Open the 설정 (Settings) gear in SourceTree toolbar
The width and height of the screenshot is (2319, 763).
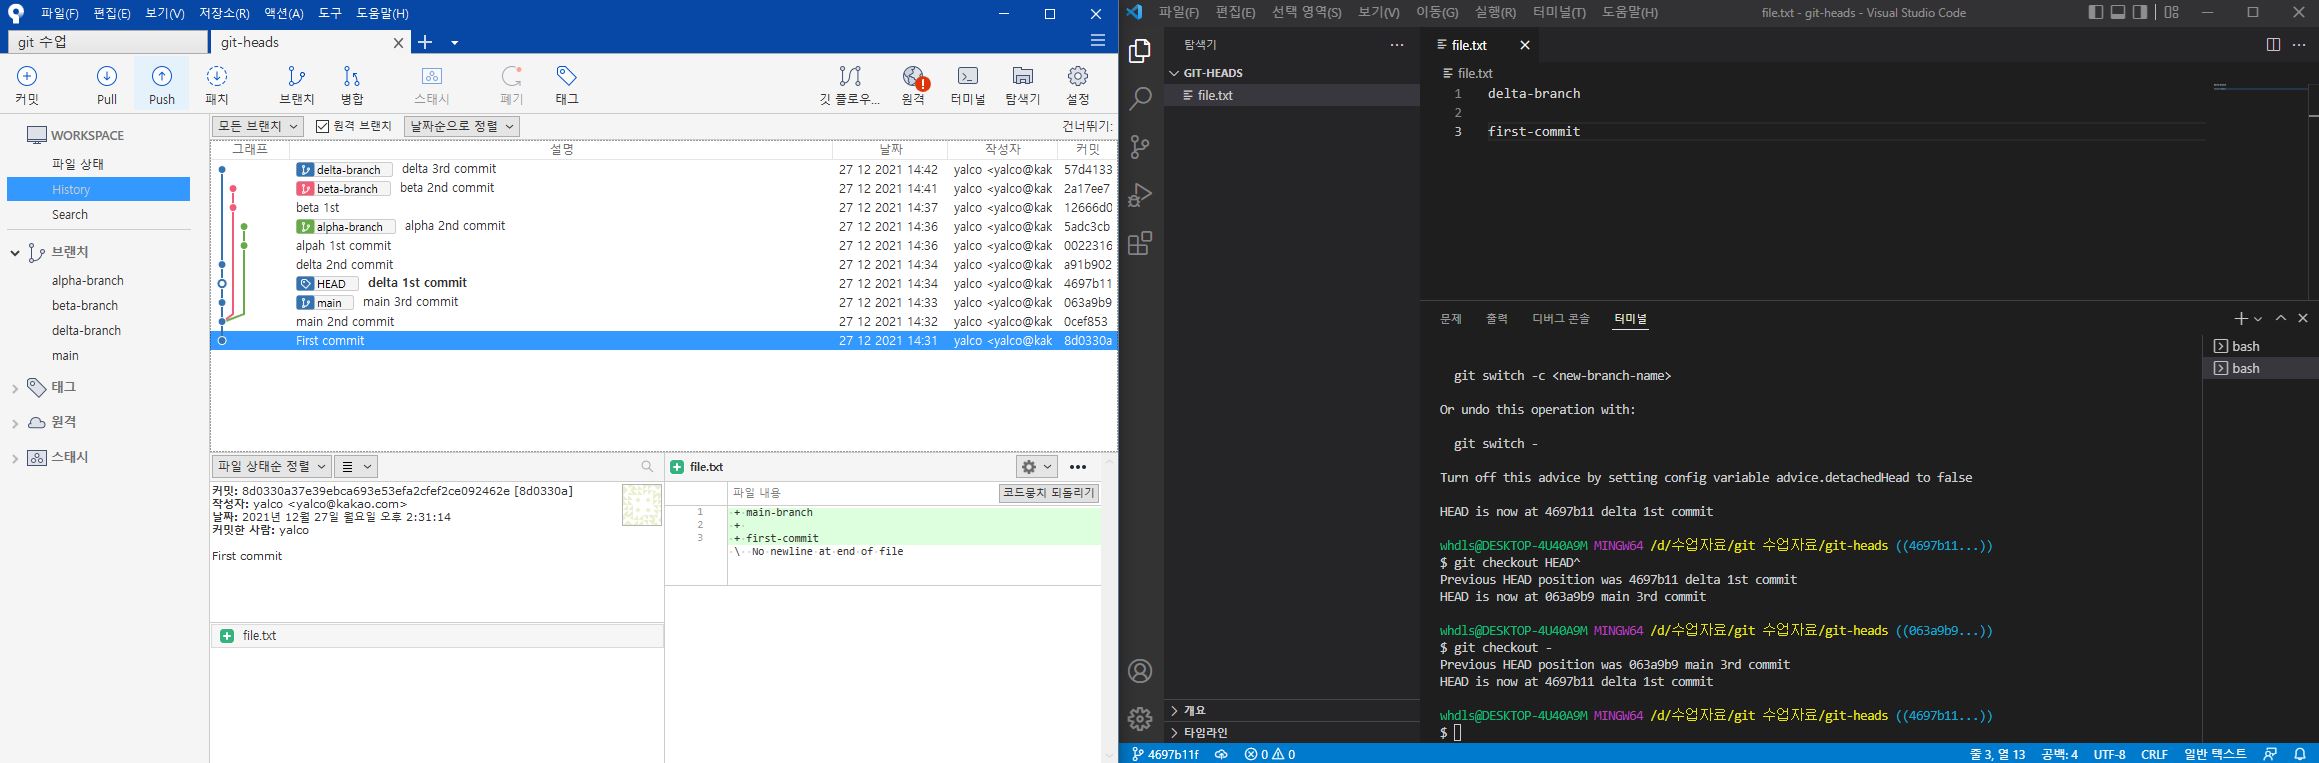click(1077, 85)
